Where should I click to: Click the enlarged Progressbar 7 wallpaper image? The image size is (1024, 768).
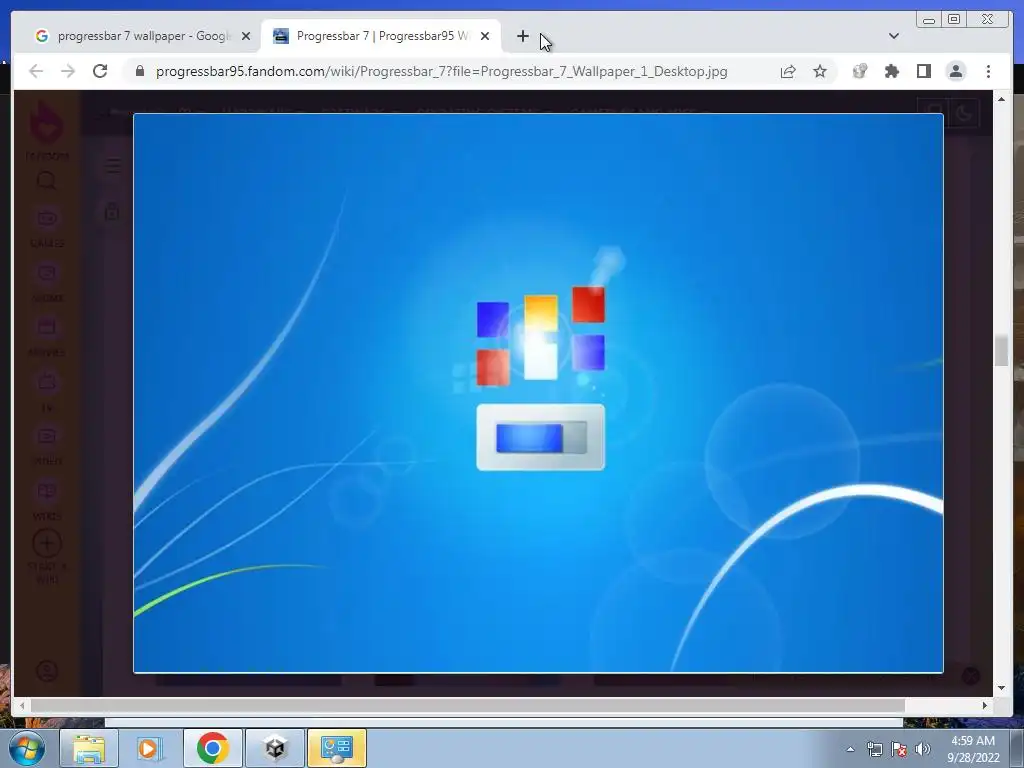[538, 392]
